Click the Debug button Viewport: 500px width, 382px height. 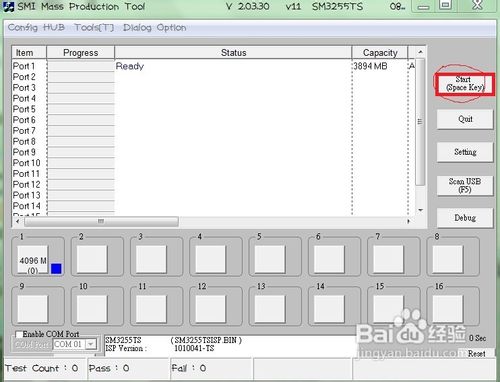click(x=465, y=218)
